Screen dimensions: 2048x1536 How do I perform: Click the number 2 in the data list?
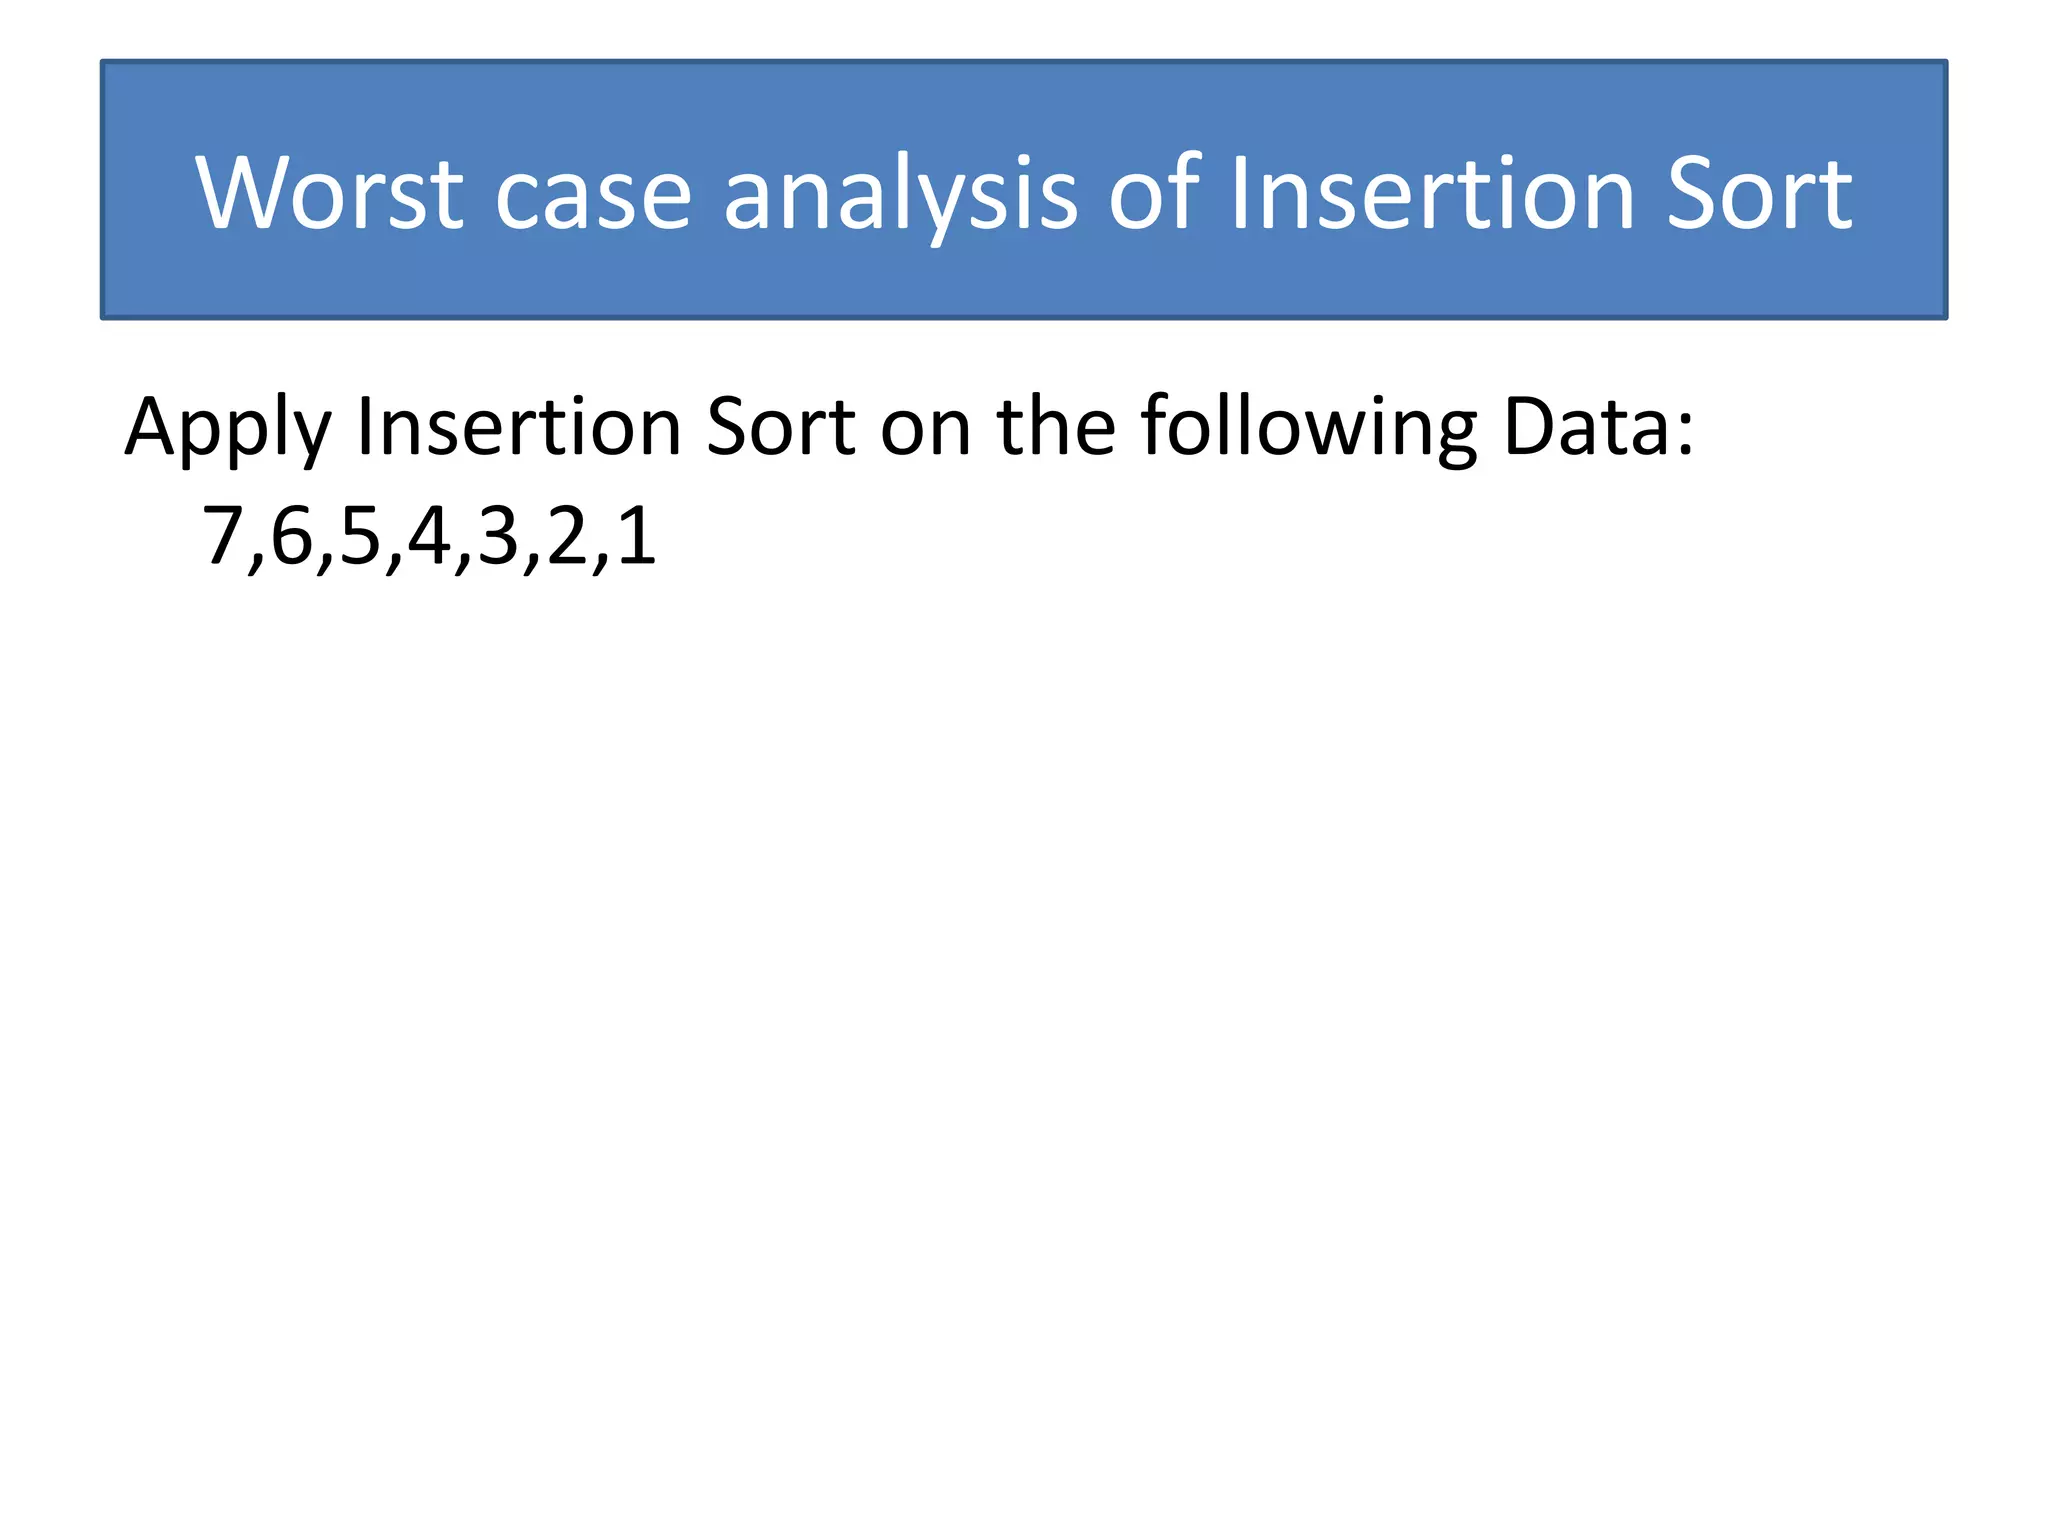(567, 537)
